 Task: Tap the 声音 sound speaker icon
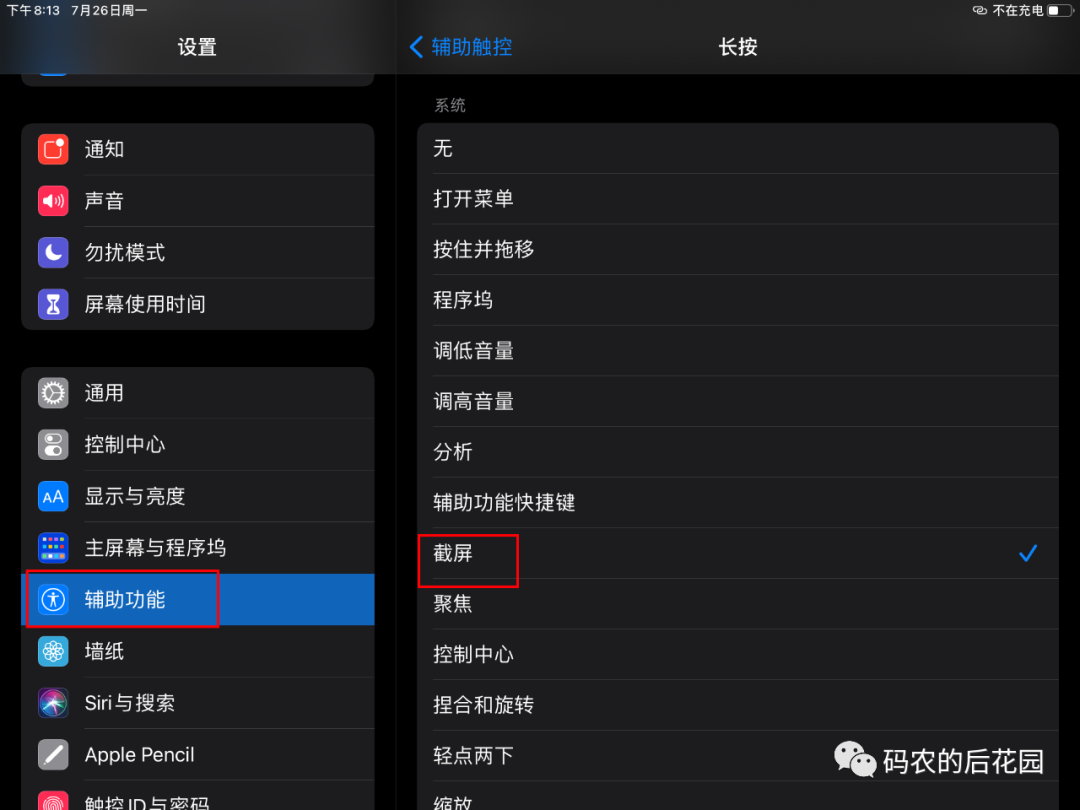pyautogui.click(x=53, y=200)
